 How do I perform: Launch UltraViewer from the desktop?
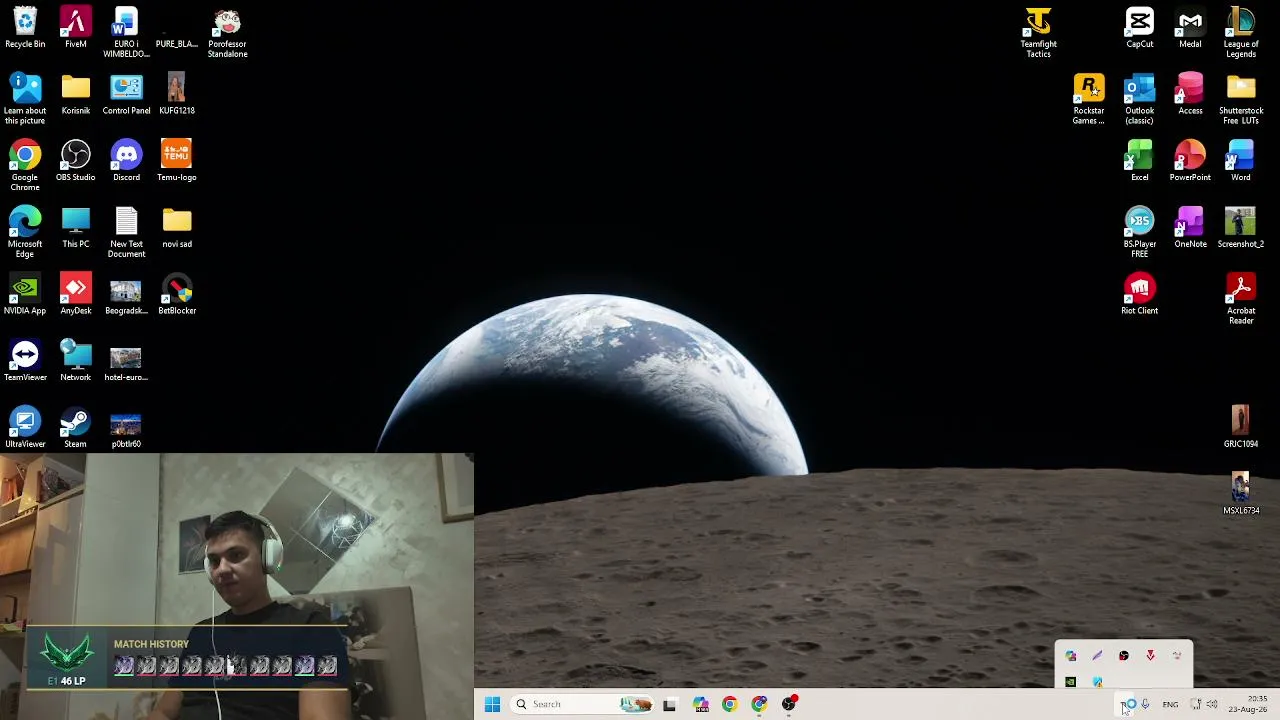tap(25, 428)
